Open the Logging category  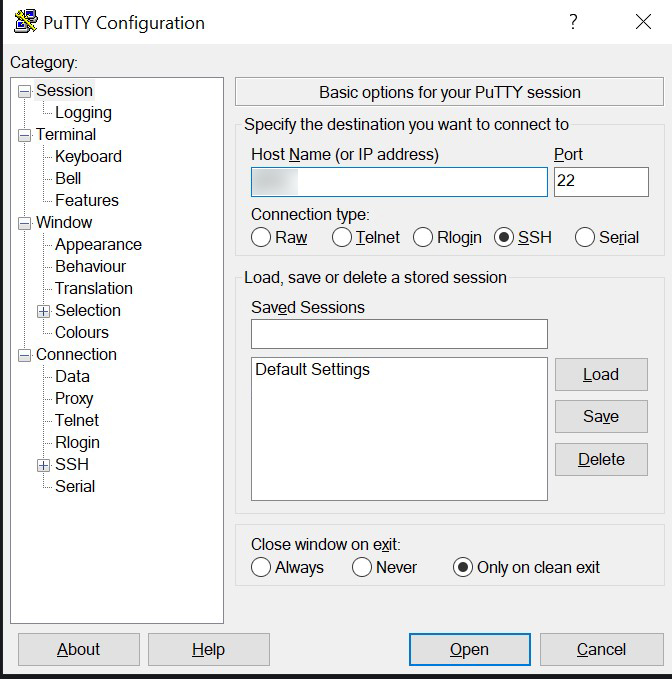(83, 113)
